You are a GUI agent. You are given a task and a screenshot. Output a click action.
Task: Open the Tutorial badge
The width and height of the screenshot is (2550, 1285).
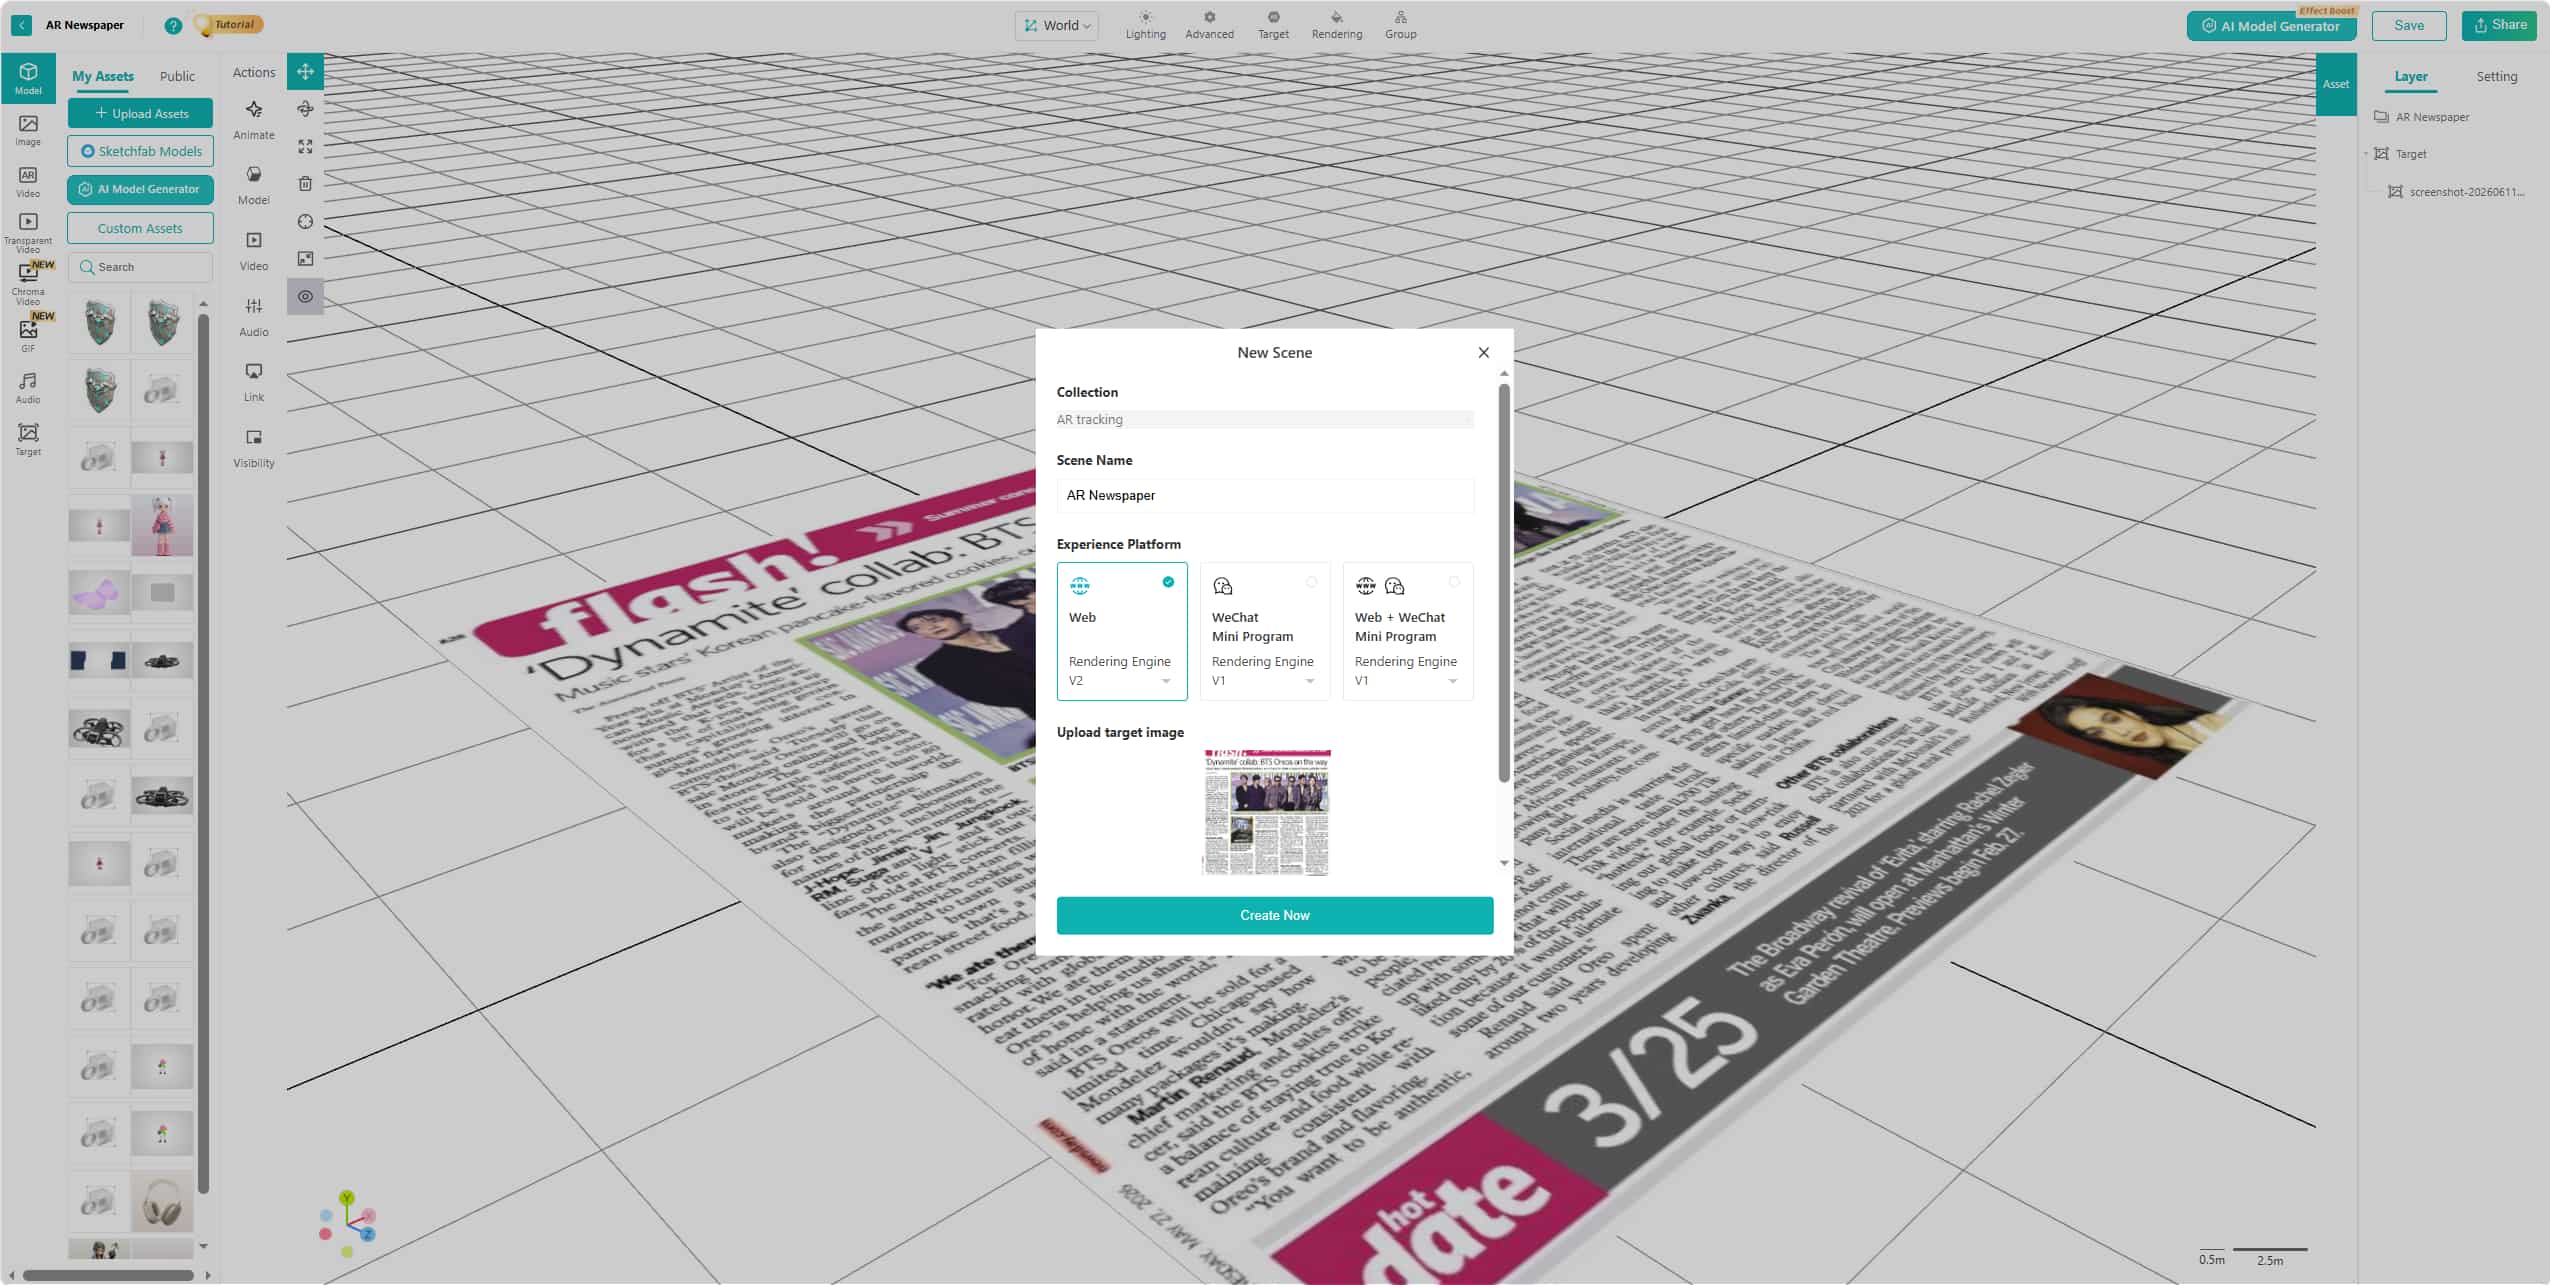(x=229, y=25)
